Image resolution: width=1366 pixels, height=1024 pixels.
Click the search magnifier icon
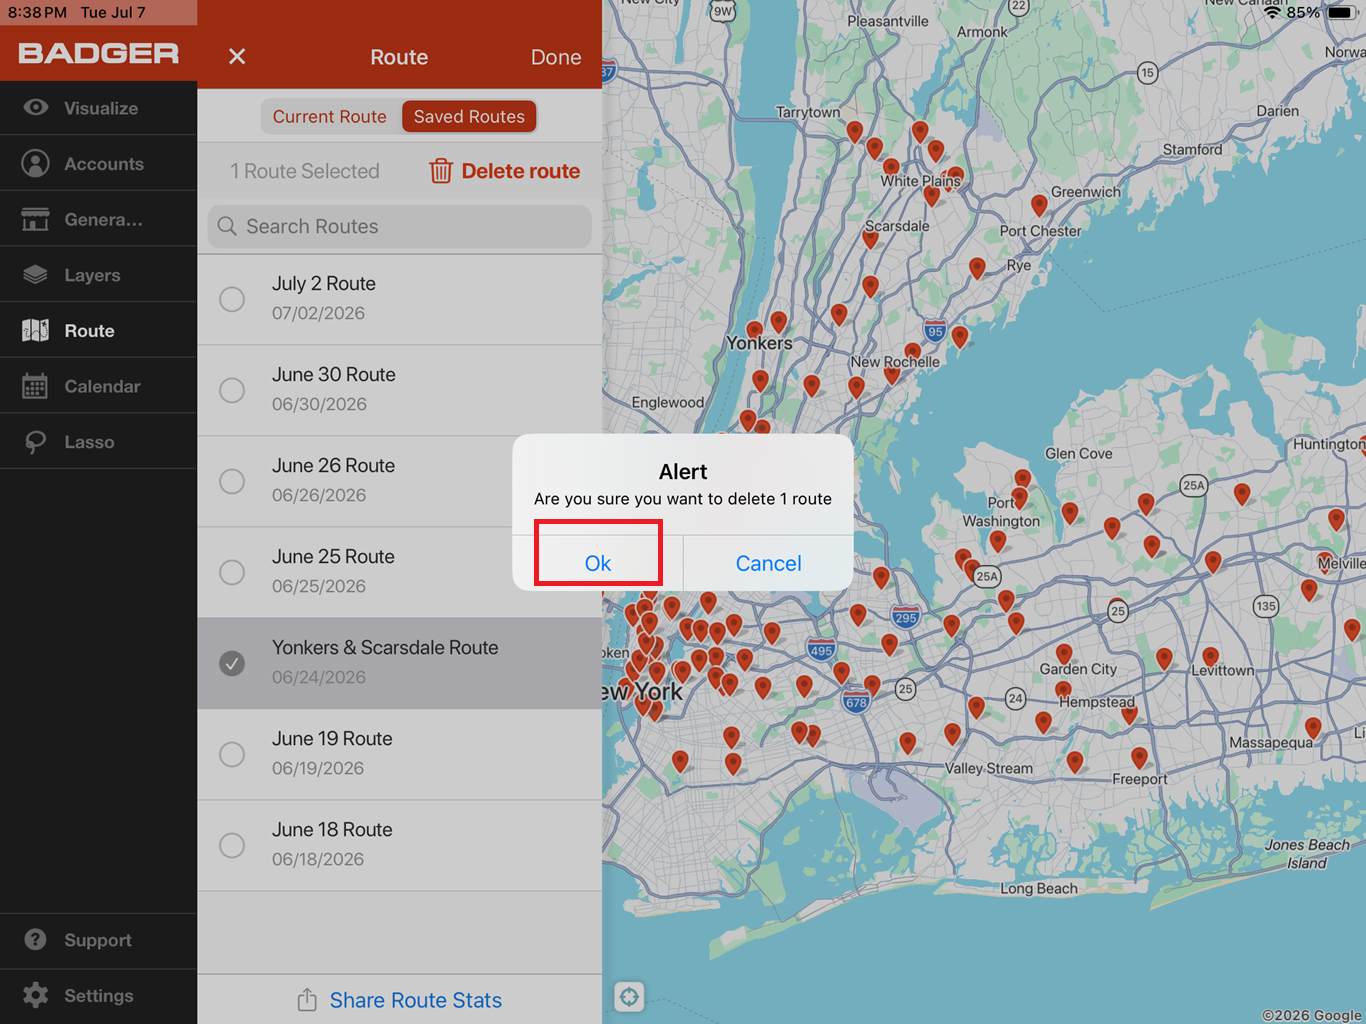click(227, 226)
